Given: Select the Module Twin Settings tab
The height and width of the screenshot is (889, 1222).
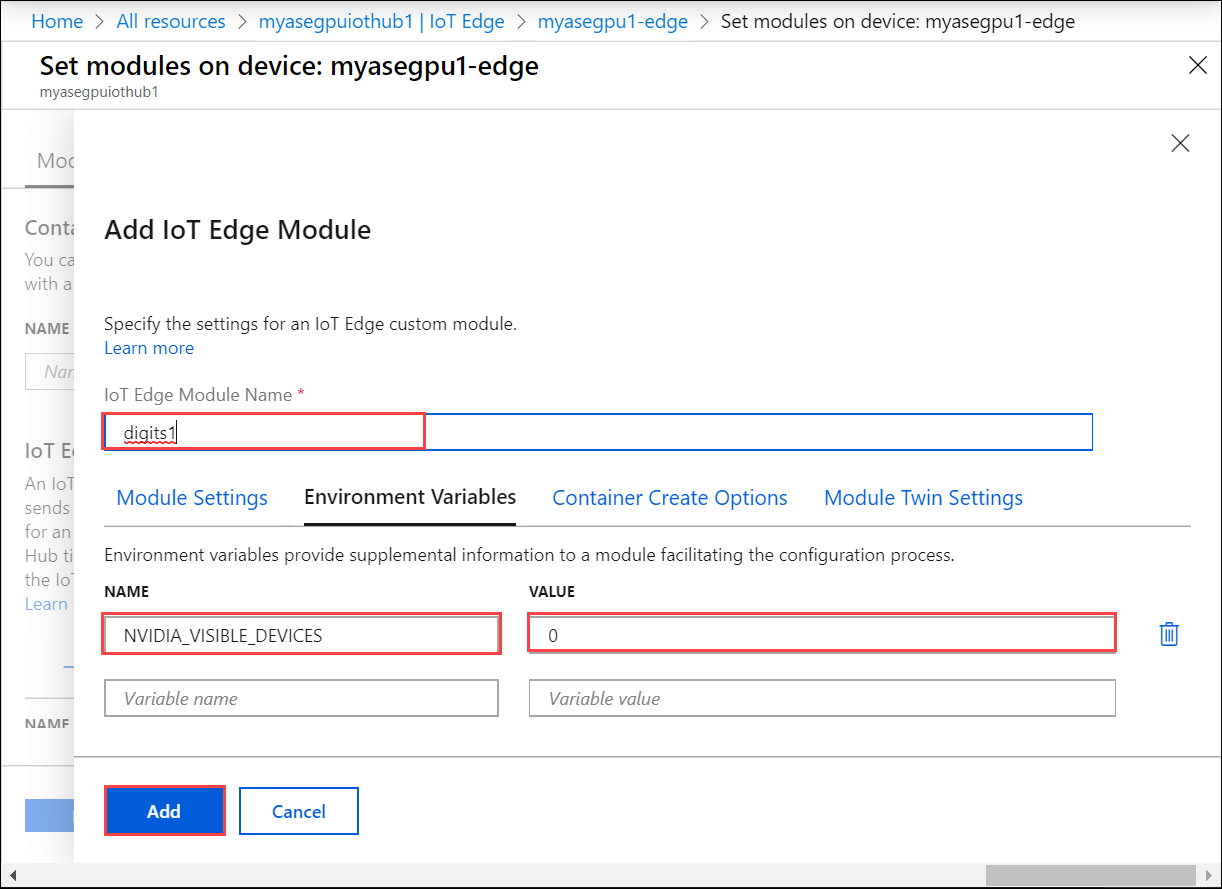Looking at the screenshot, I should [923, 497].
